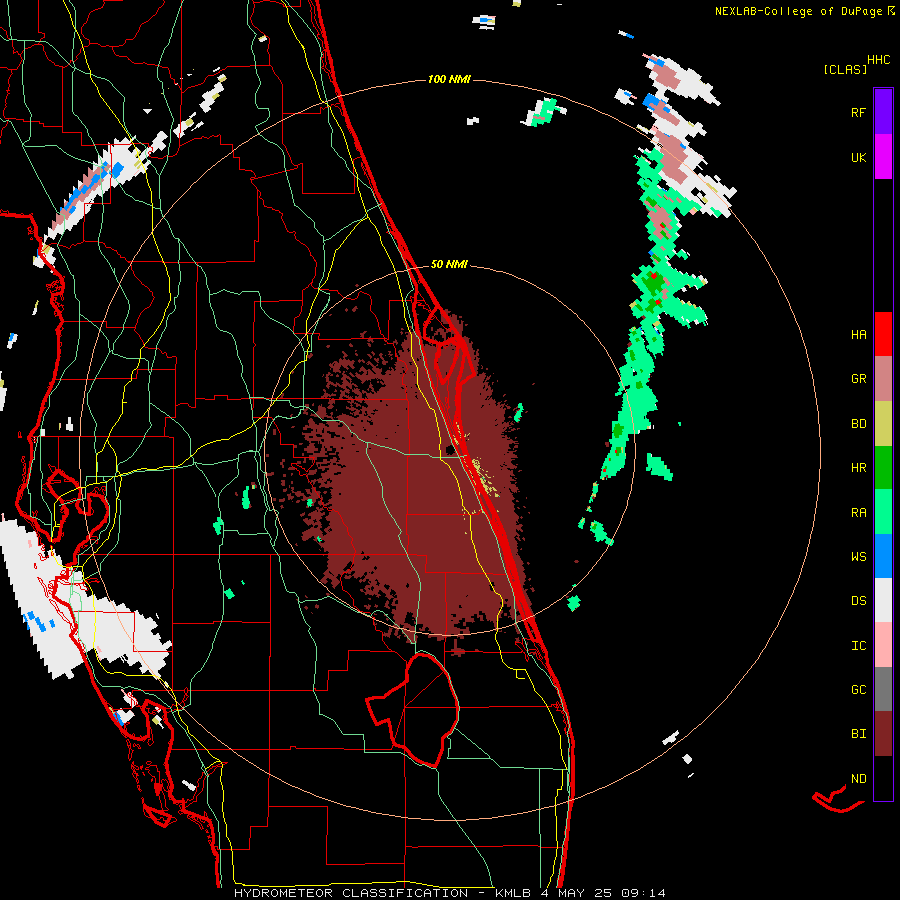Screen dimensions: 900x900
Task: Click the UK legend label
Action: pos(858,157)
